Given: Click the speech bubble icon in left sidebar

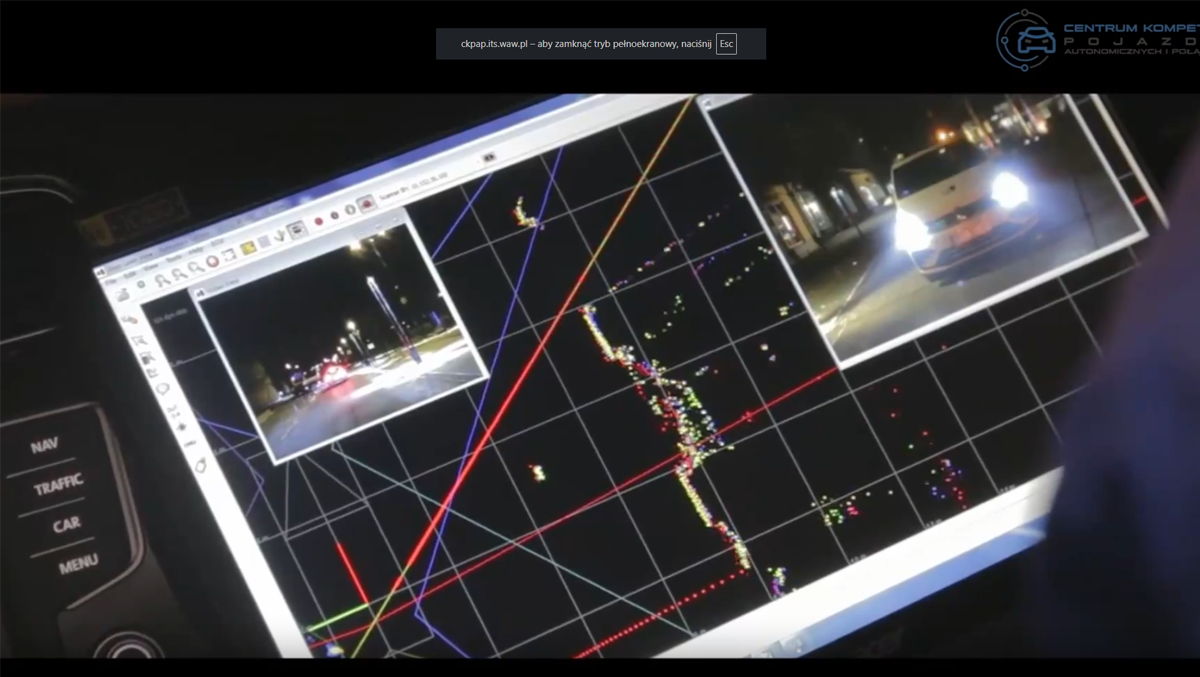Looking at the screenshot, I should click(x=163, y=388).
